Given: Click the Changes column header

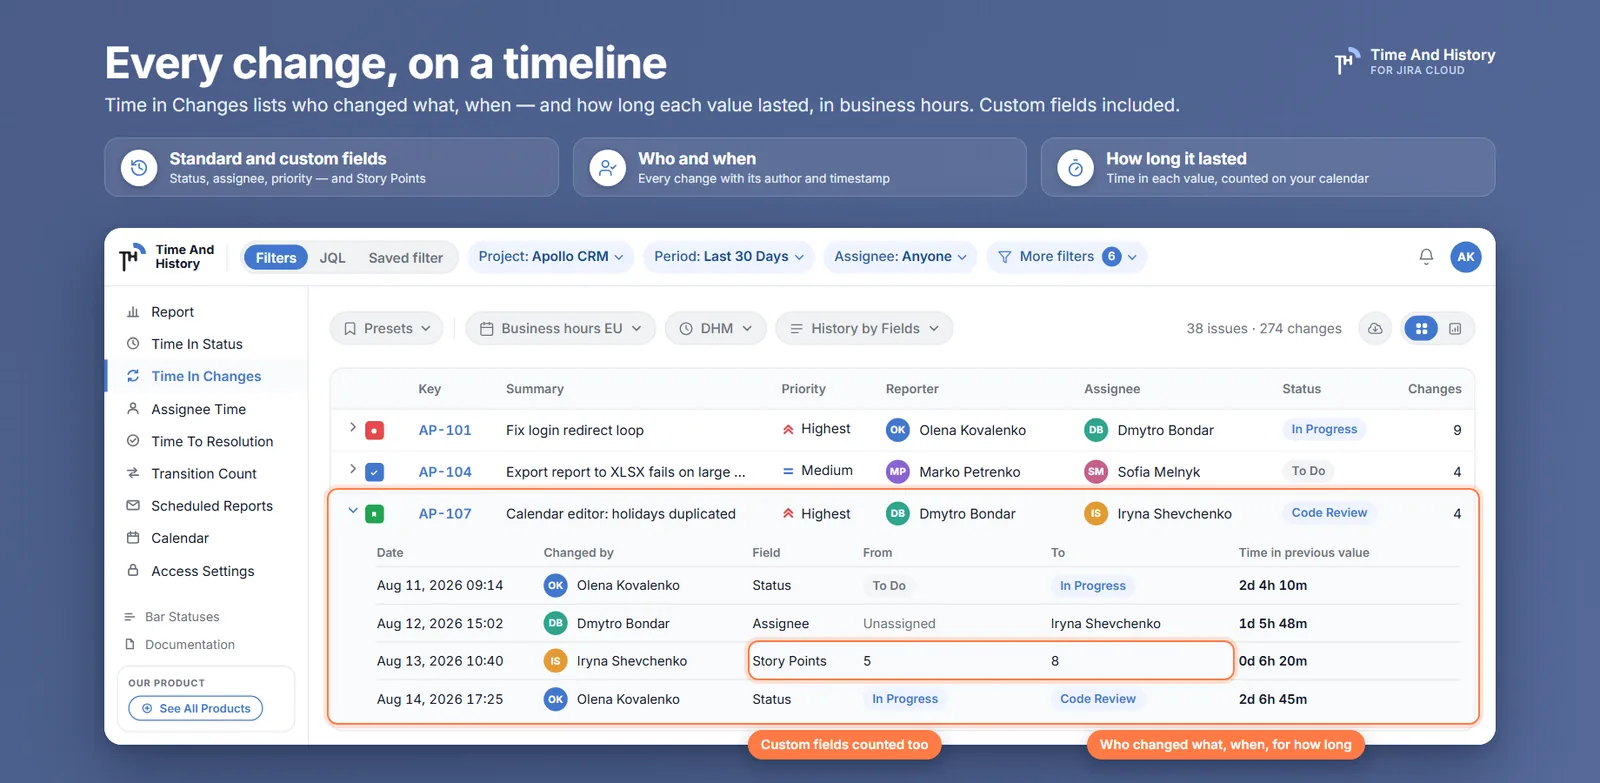Looking at the screenshot, I should click(1434, 389).
